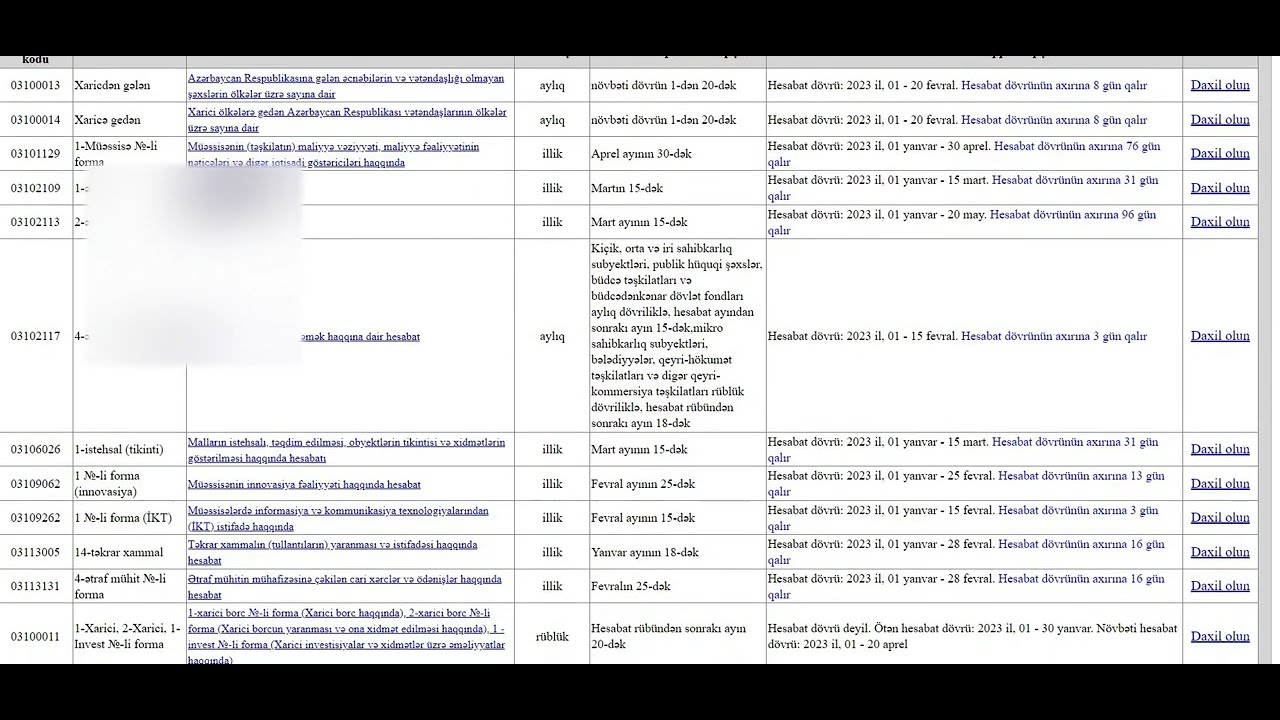Select code cell 03101129
The image size is (1280, 720).
(x=36, y=153)
